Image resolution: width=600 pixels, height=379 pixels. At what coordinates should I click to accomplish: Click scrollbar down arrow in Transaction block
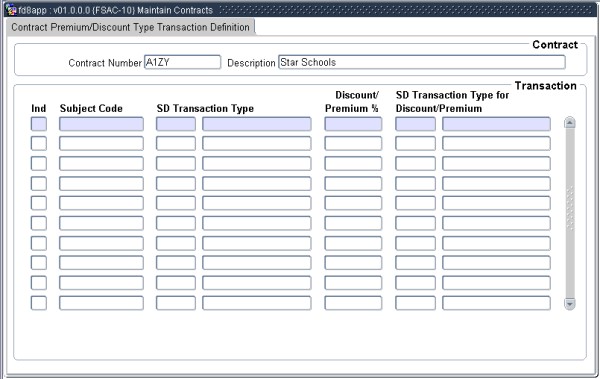tap(570, 304)
